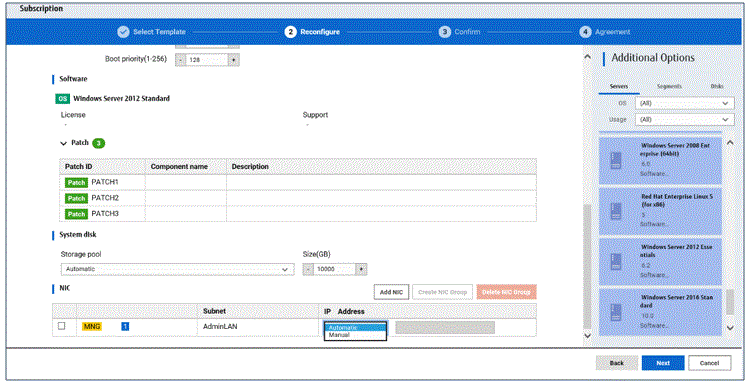
Task: Click the Patch badge beside PATCH2
Action: point(76,198)
